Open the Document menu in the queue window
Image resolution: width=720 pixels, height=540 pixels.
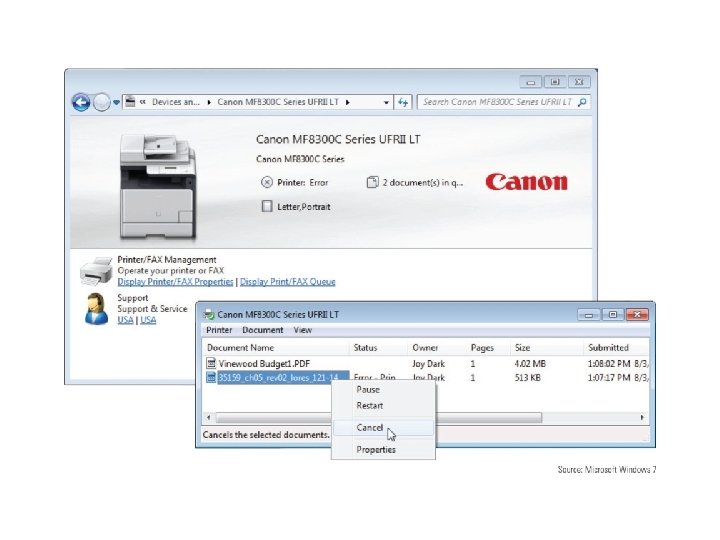click(x=263, y=330)
